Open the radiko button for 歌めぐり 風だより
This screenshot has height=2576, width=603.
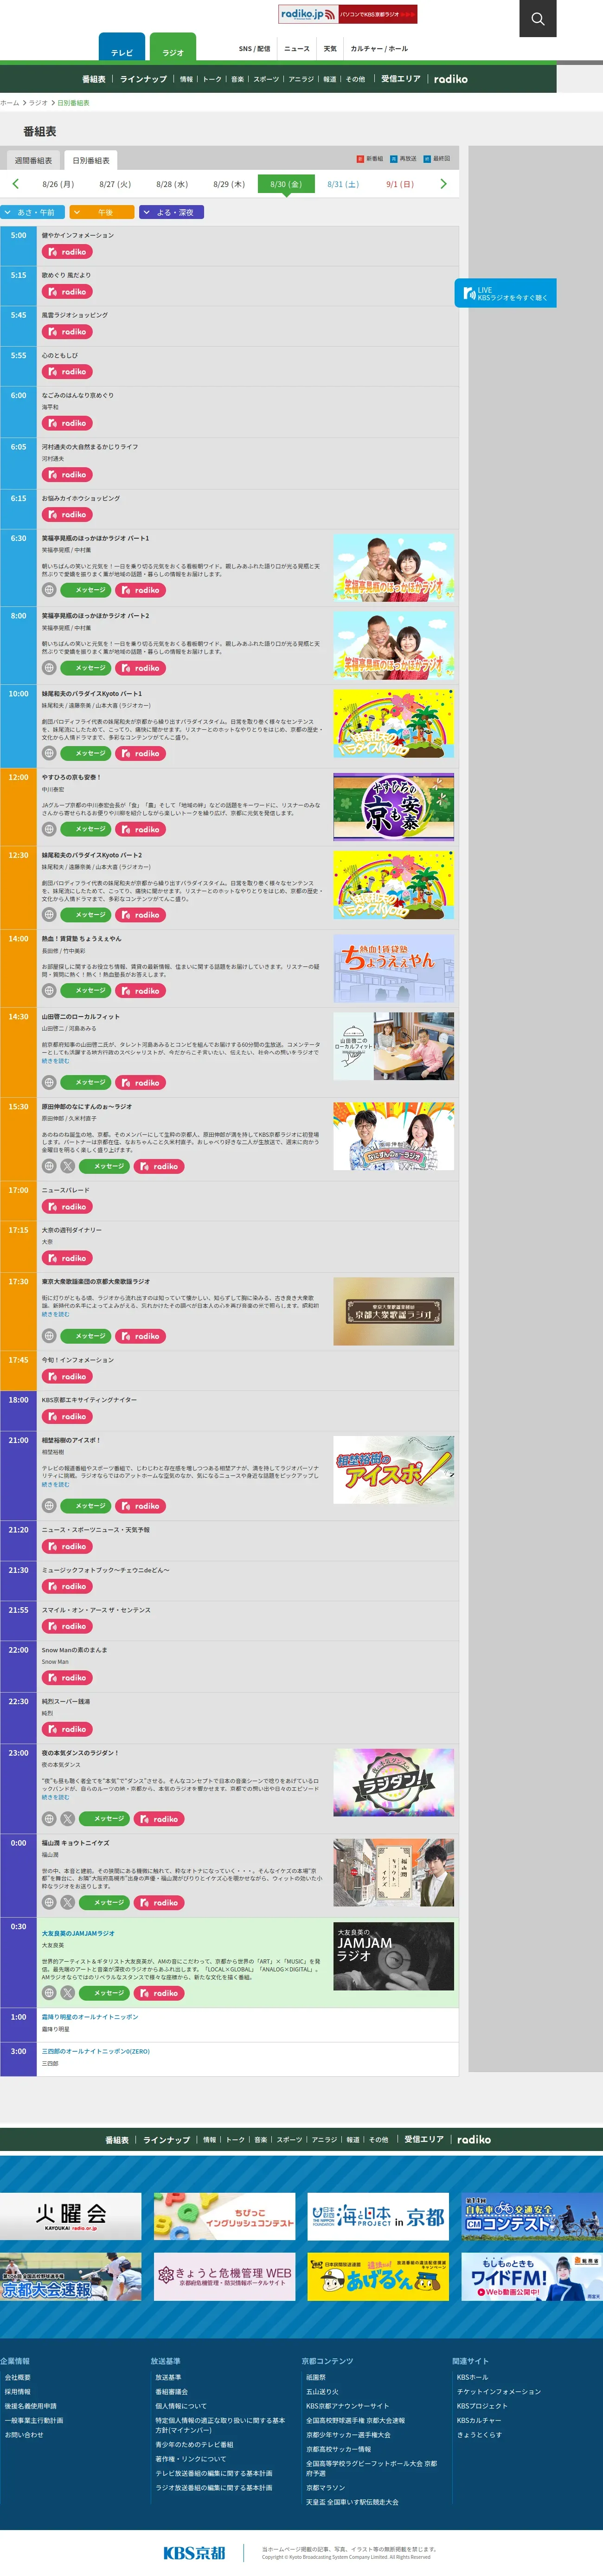click(67, 292)
